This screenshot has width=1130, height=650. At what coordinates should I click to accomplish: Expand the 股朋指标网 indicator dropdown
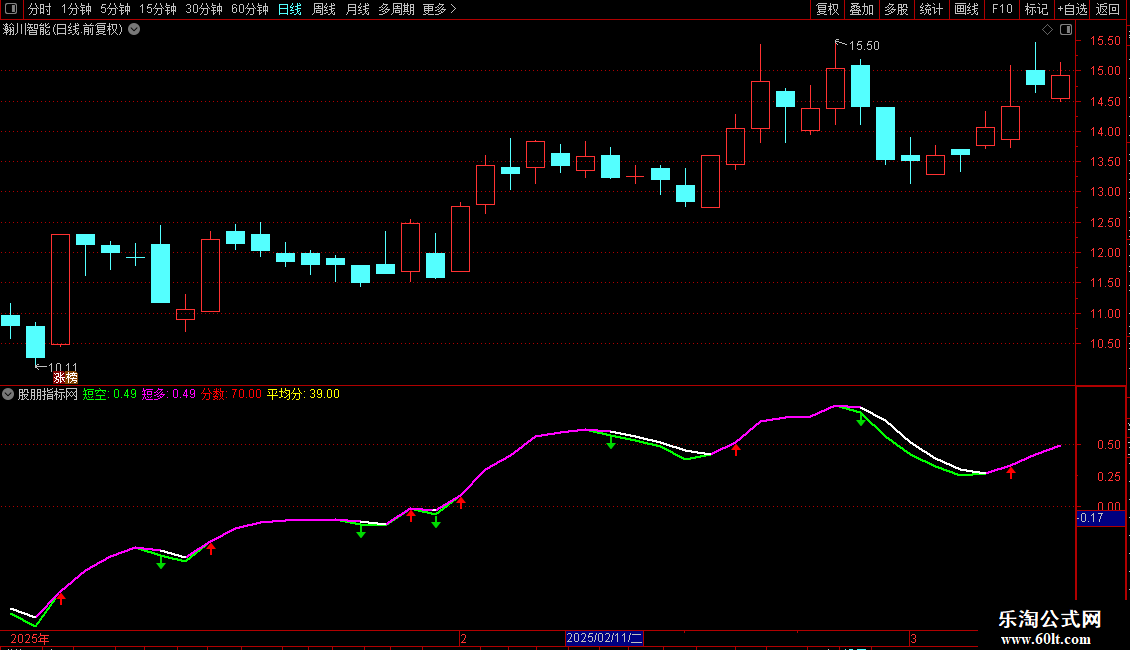pyautogui.click(x=8, y=394)
